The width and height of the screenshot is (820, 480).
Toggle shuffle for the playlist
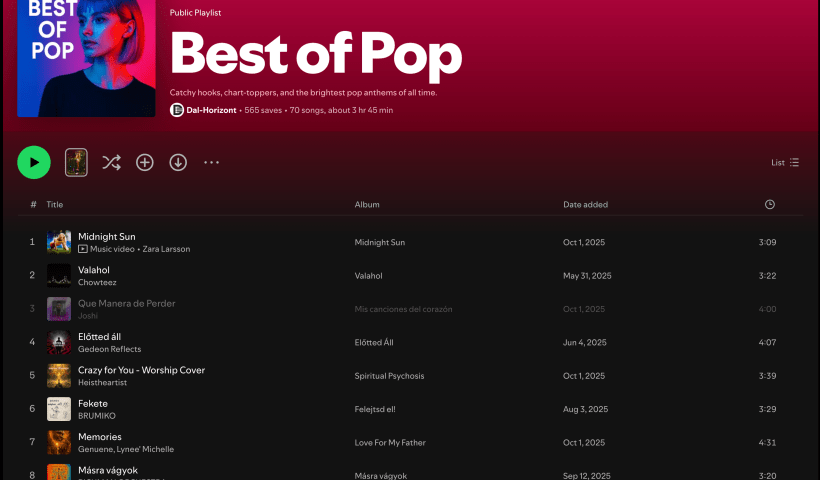pos(111,162)
